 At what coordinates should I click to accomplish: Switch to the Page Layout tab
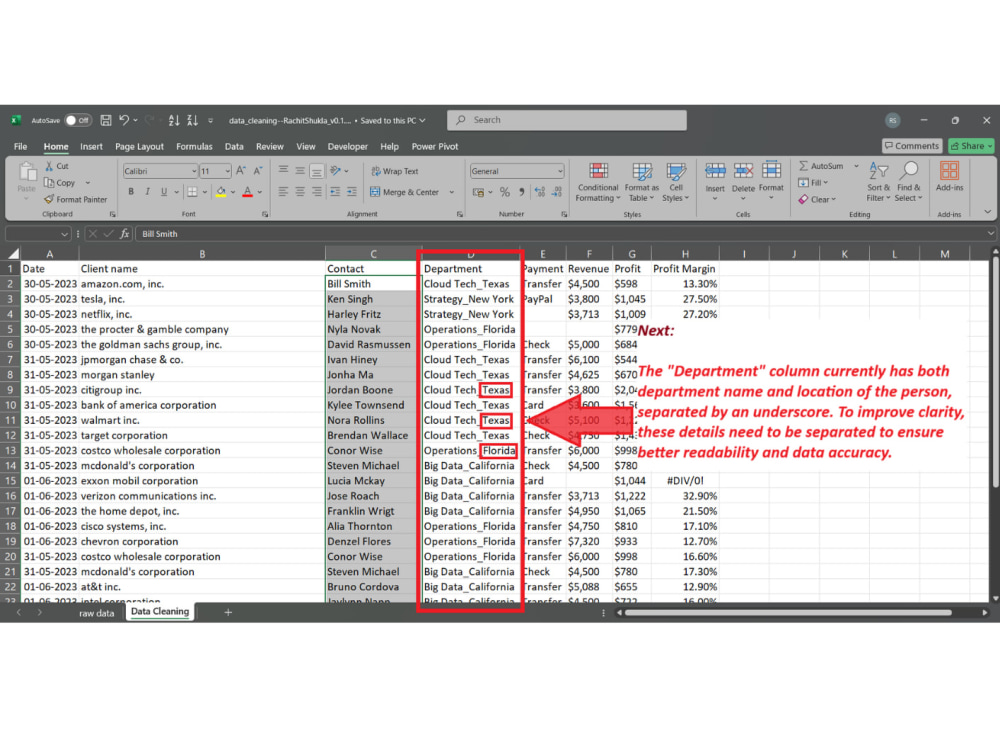tap(139, 146)
